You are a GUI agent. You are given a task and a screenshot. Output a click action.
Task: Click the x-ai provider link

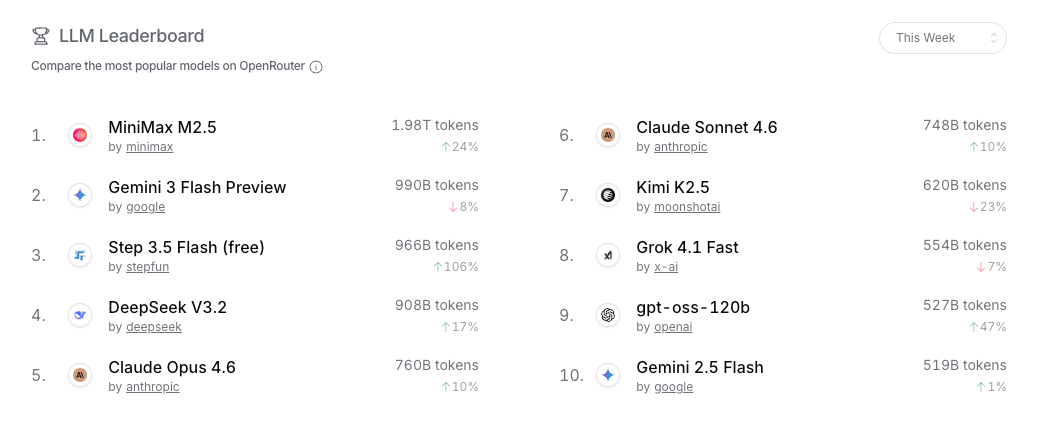665,267
